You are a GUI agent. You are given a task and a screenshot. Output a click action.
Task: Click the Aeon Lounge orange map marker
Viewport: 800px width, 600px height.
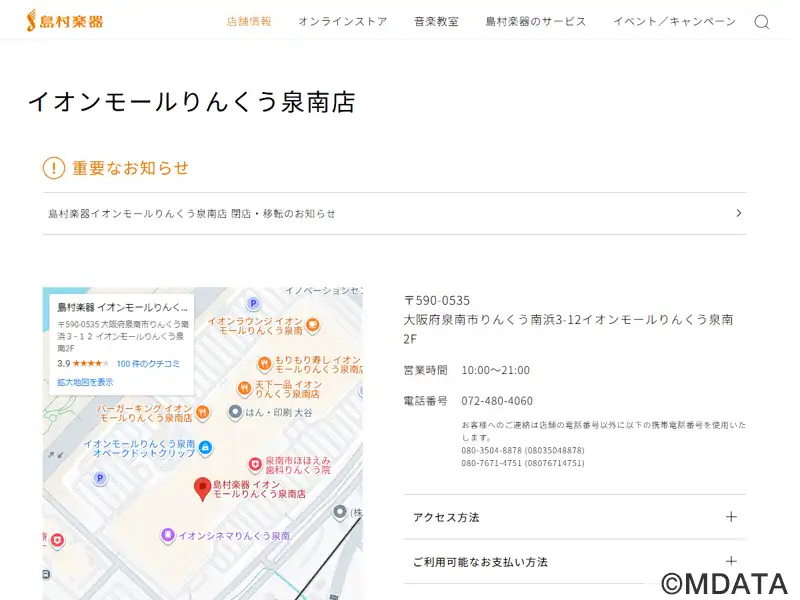point(312,325)
